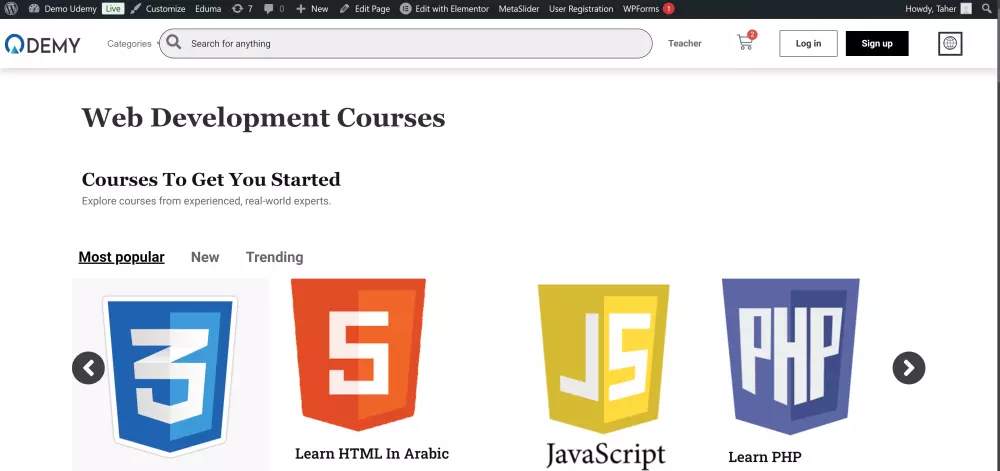Click the Log in button
Viewport: 1000px width, 471px height.
(x=808, y=43)
